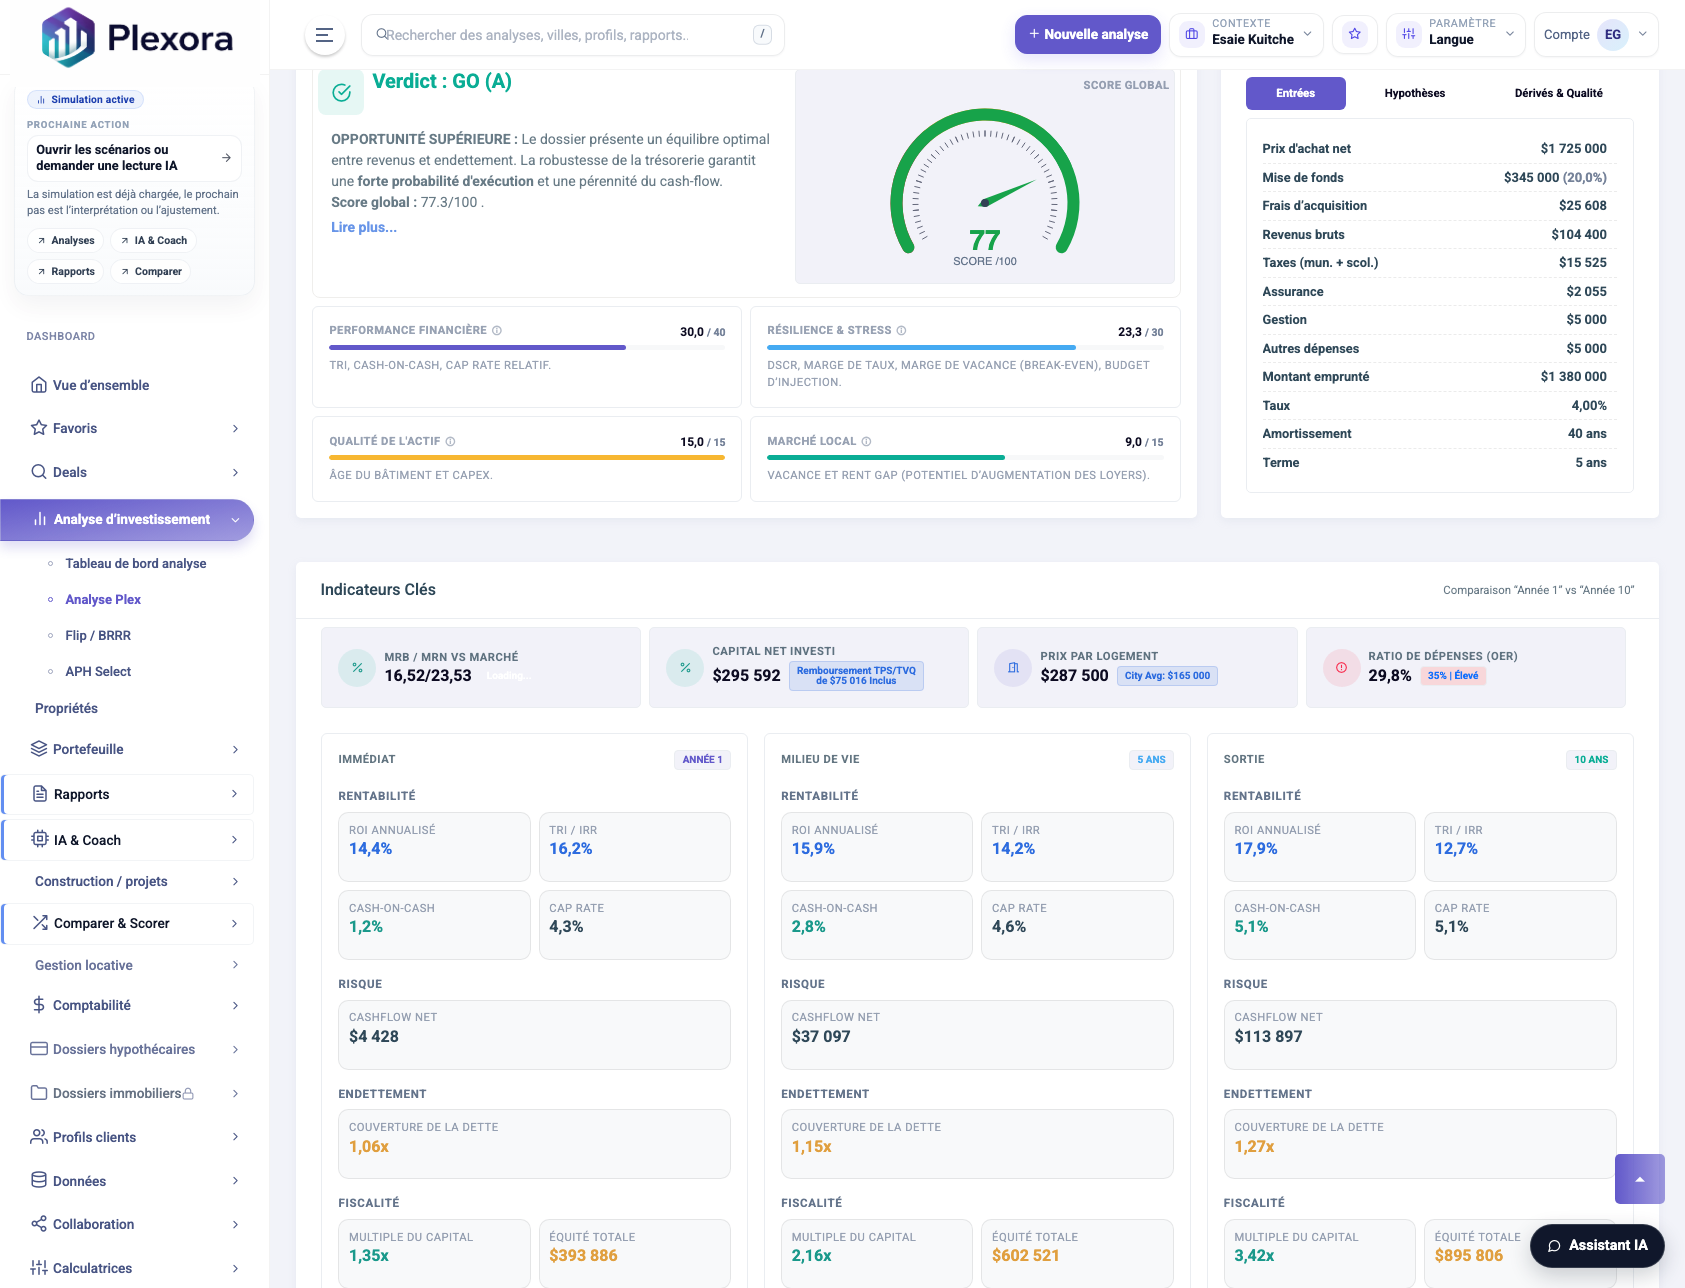Viewport: 1685px width, 1288px height.
Task: Switch to the Hypothèses tab
Action: pyautogui.click(x=1413, y=93)
